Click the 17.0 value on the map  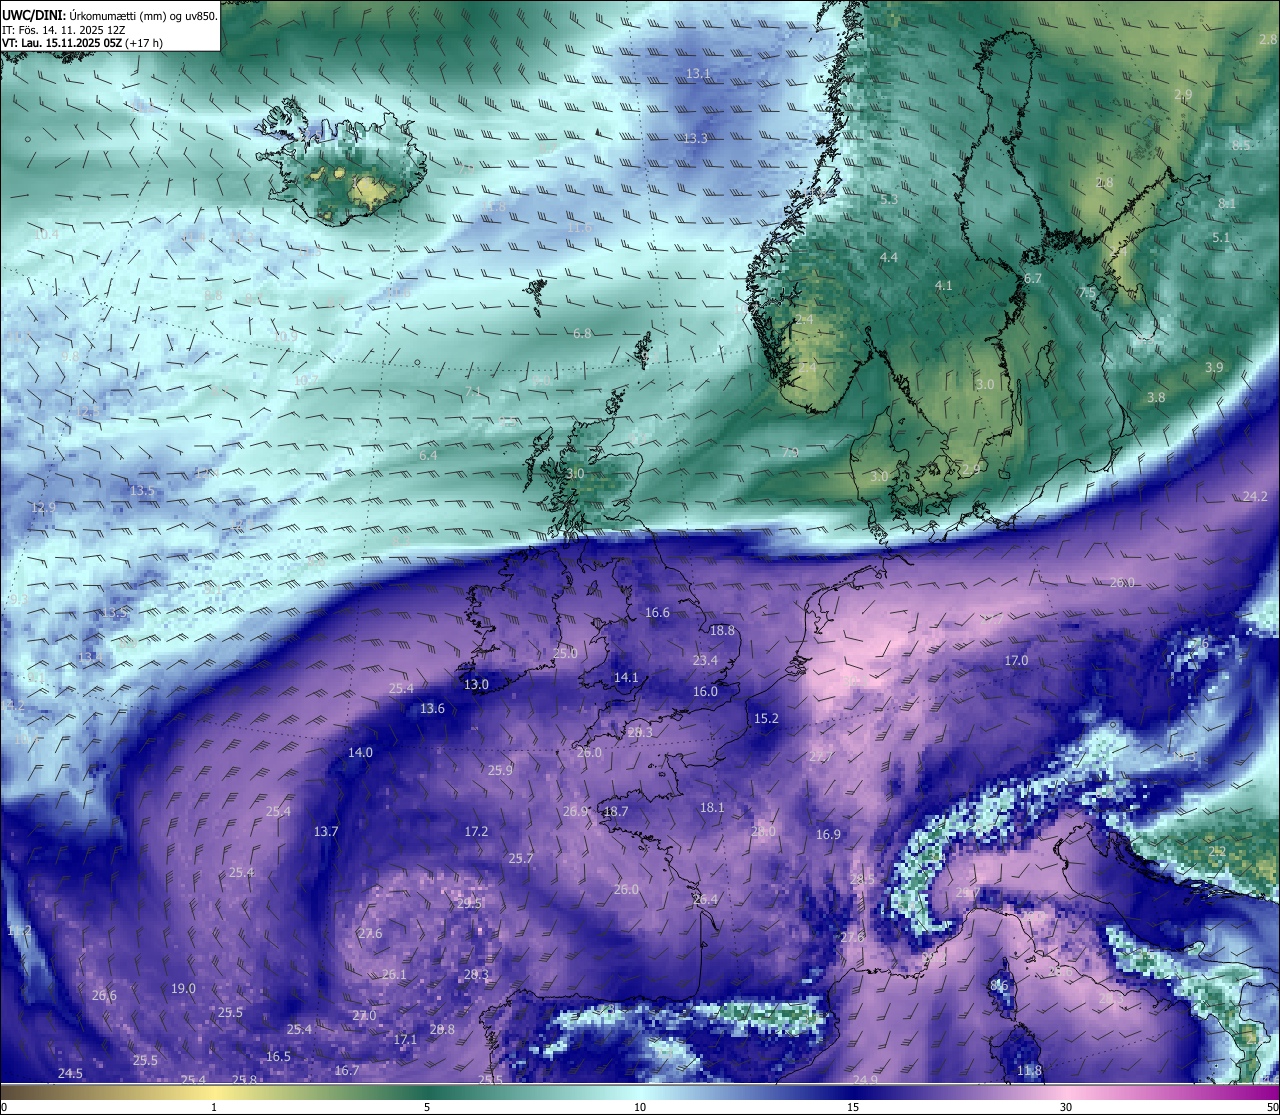tap(1016, 661)
